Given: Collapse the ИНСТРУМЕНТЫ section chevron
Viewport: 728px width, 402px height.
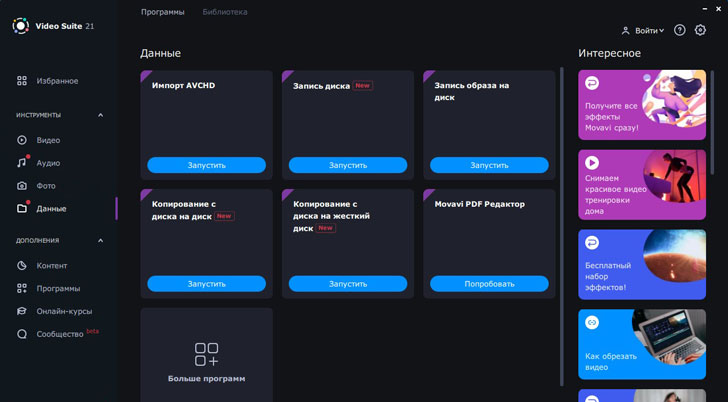Looking at the screenshot, I should coord(100,115).
